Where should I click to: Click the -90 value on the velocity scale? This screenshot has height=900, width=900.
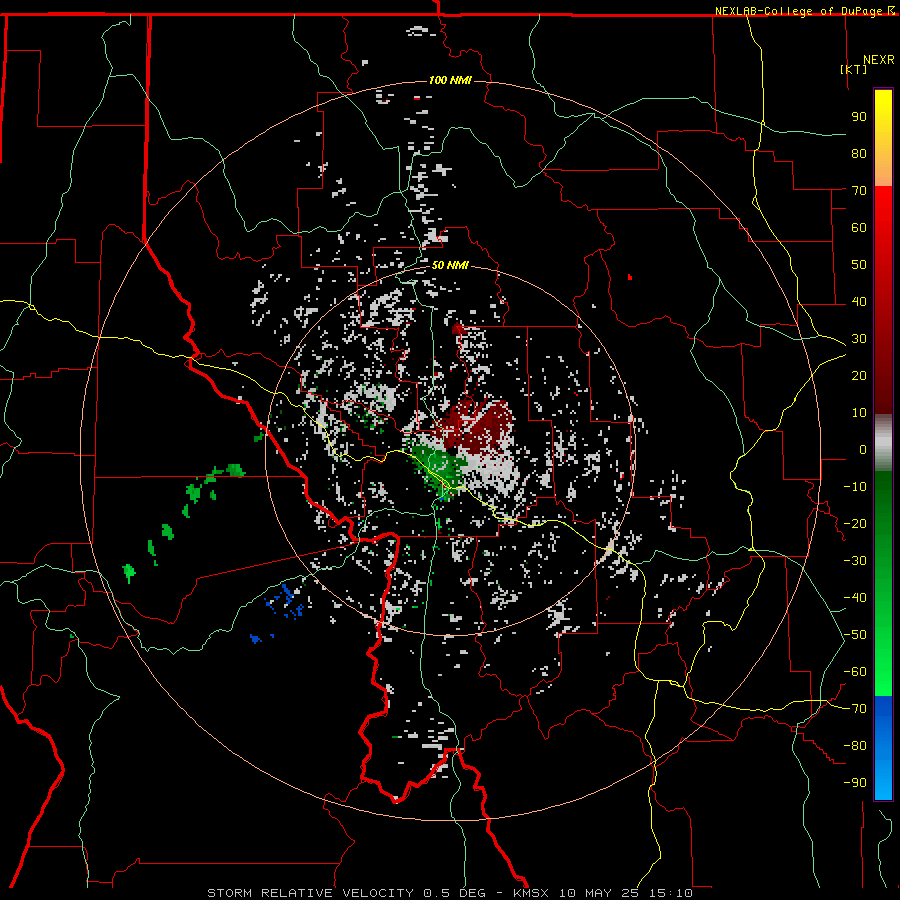coord(855,783)
